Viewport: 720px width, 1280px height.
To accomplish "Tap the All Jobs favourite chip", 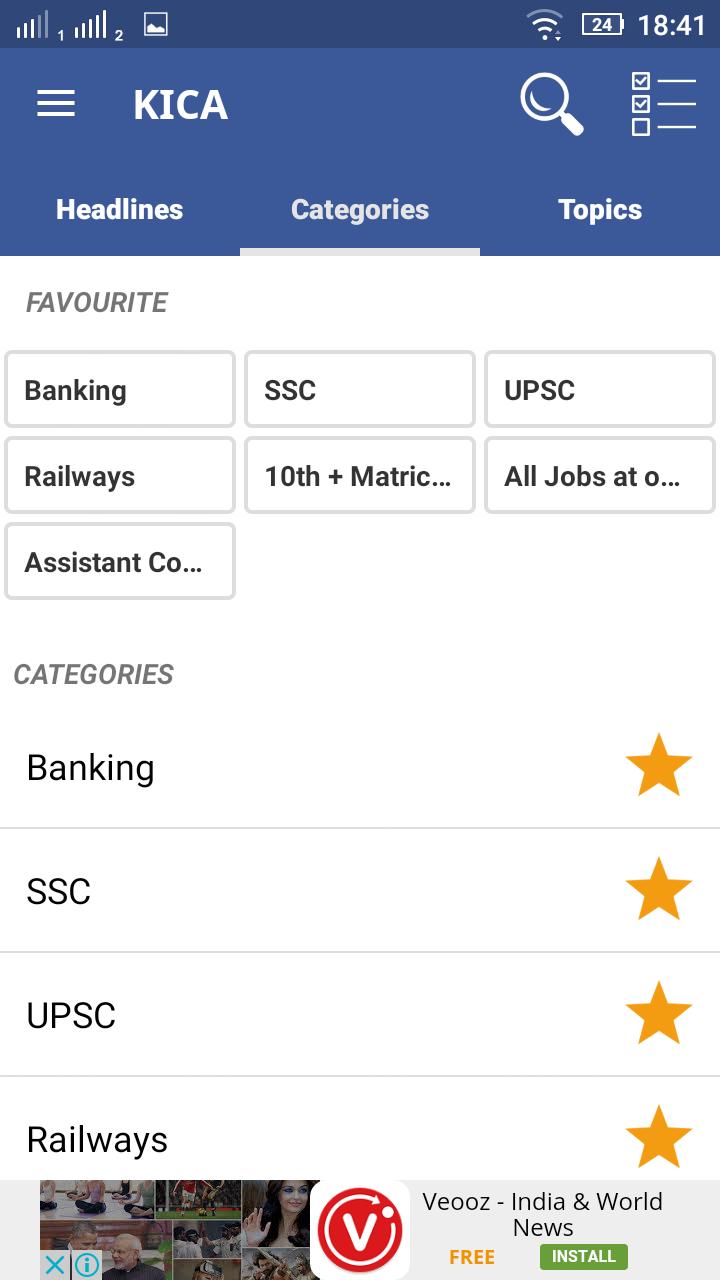I will (x=600, y=476).
